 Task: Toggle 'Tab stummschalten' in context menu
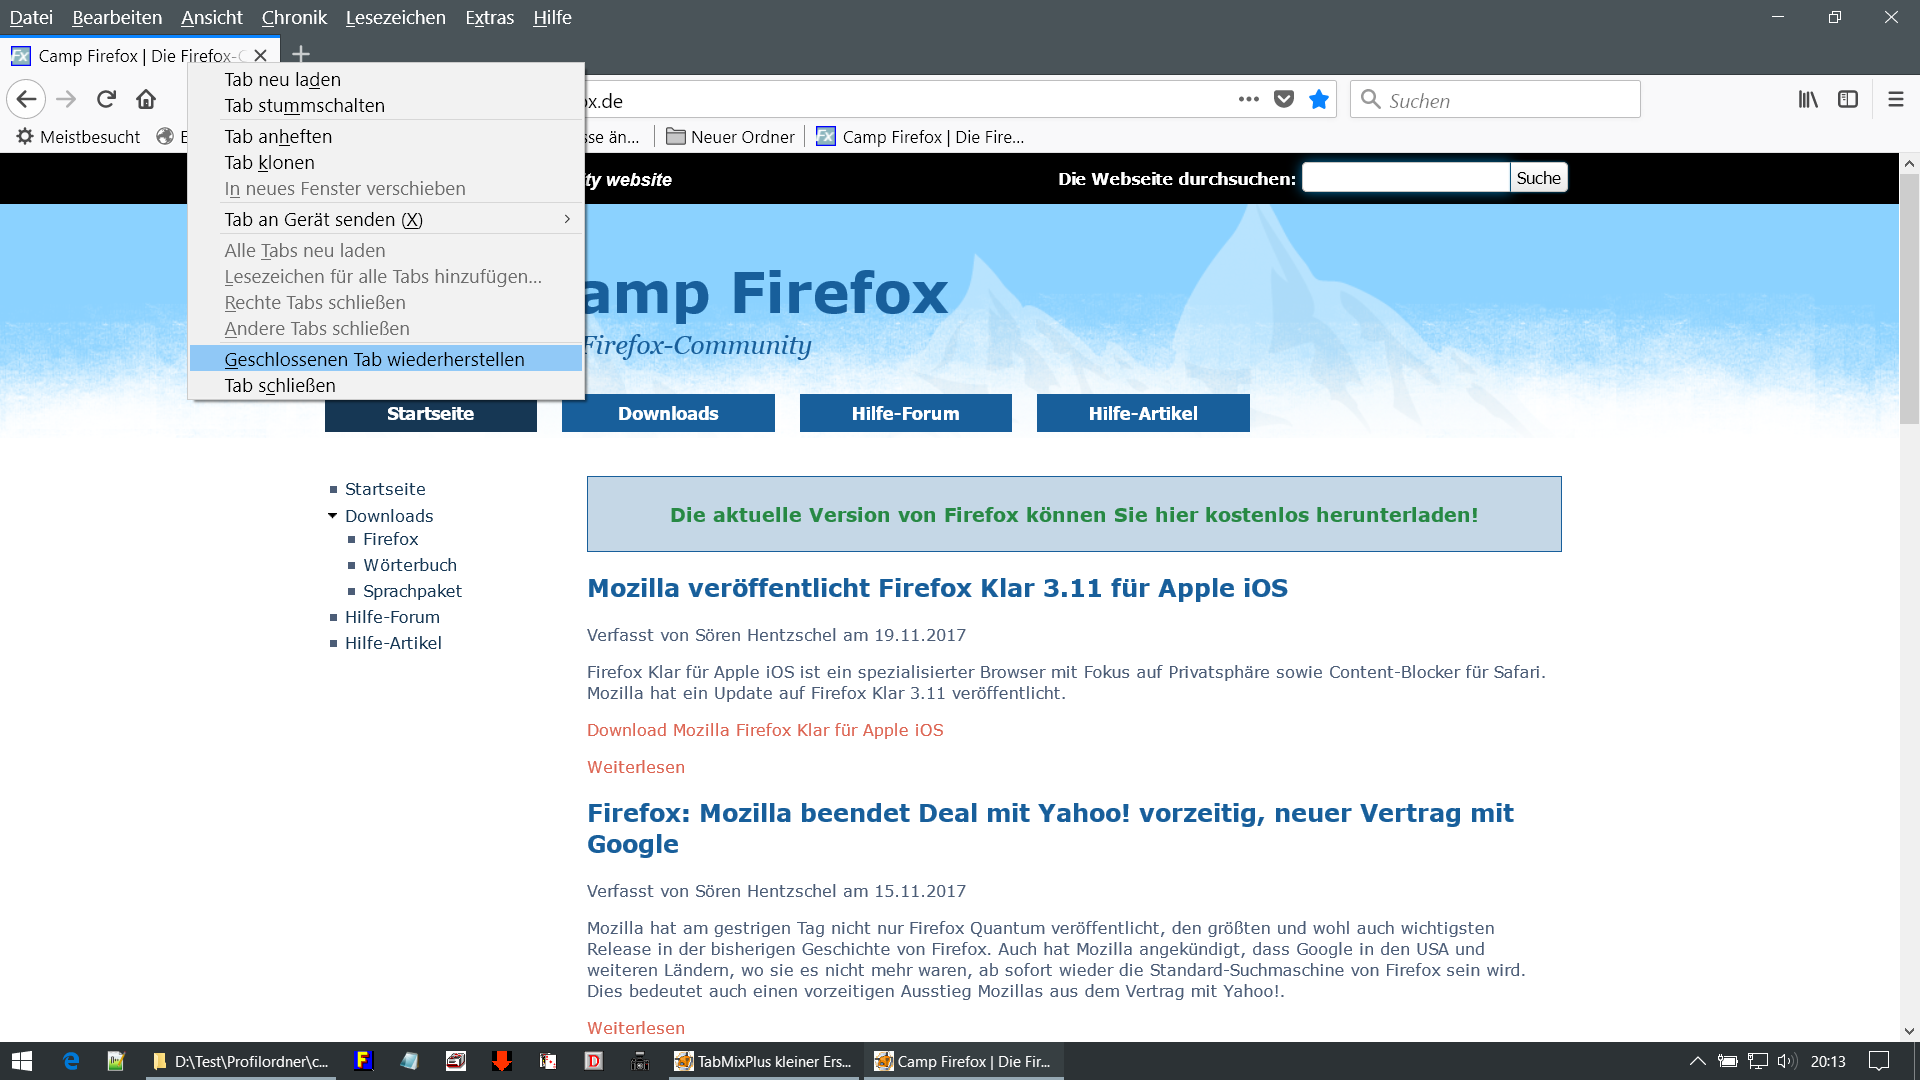pos(304,105)
